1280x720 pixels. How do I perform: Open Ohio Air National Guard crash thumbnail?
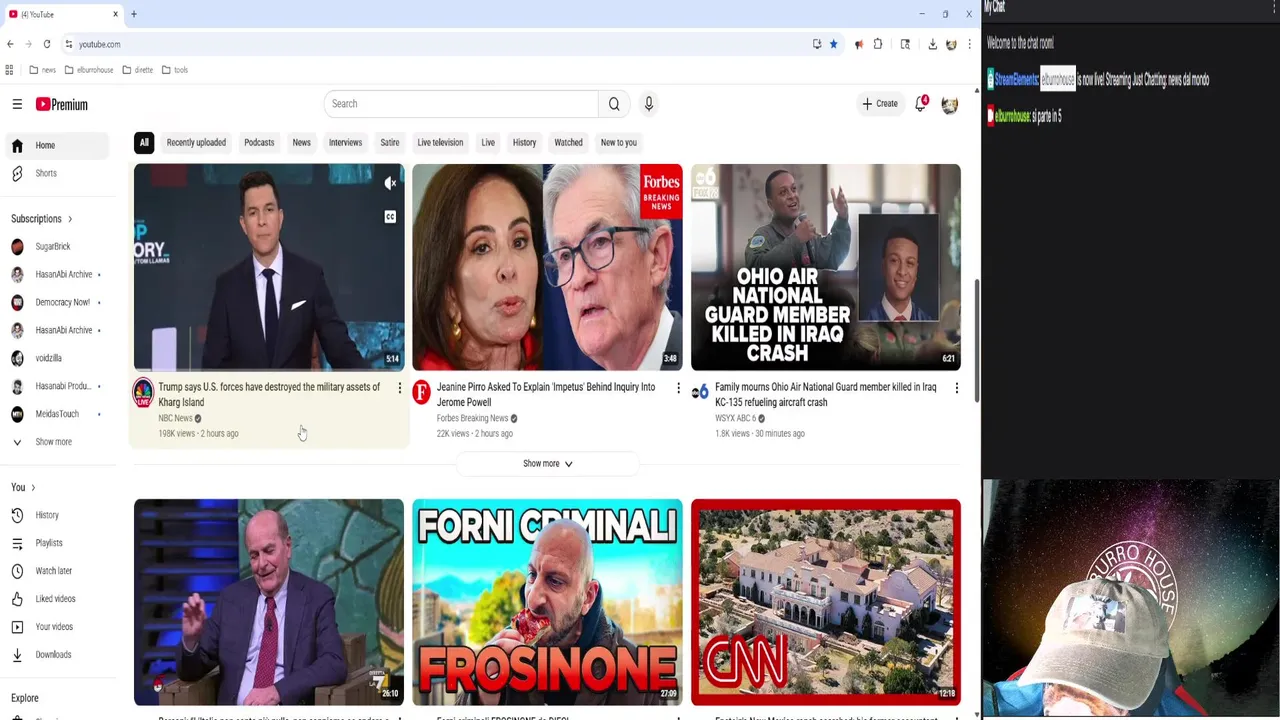tap(826, 267)
